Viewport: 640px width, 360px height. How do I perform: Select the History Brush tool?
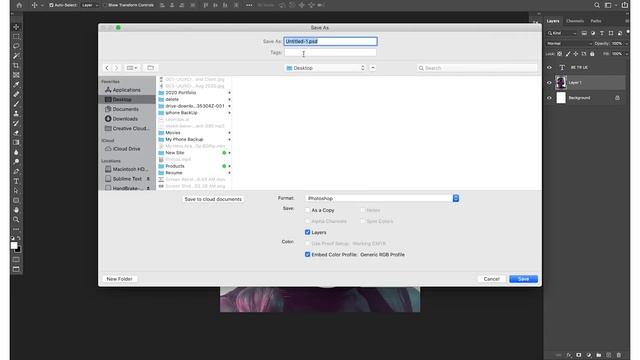pos(16,123)
